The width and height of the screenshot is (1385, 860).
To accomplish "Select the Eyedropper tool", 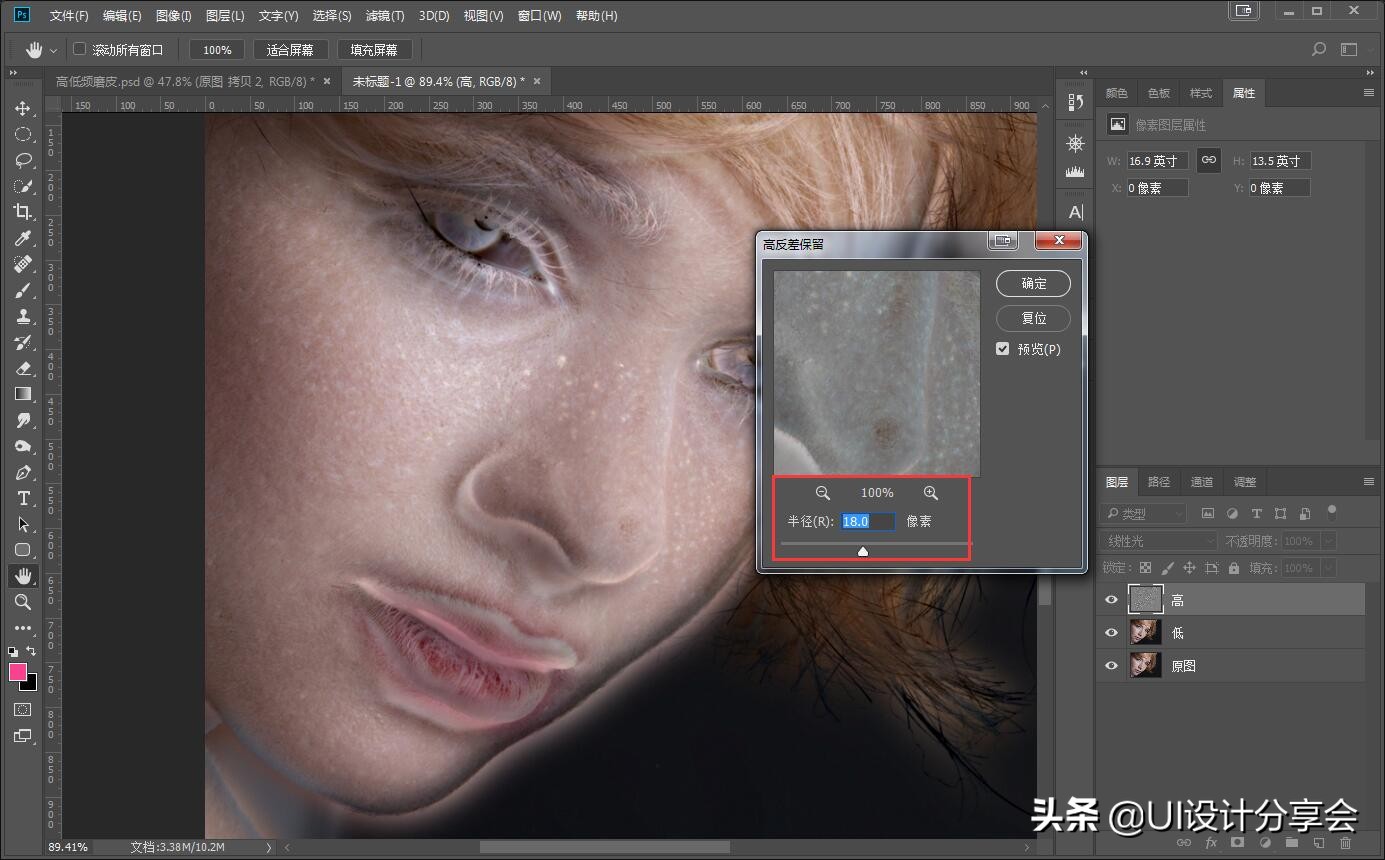I will [x=22, y=238].
